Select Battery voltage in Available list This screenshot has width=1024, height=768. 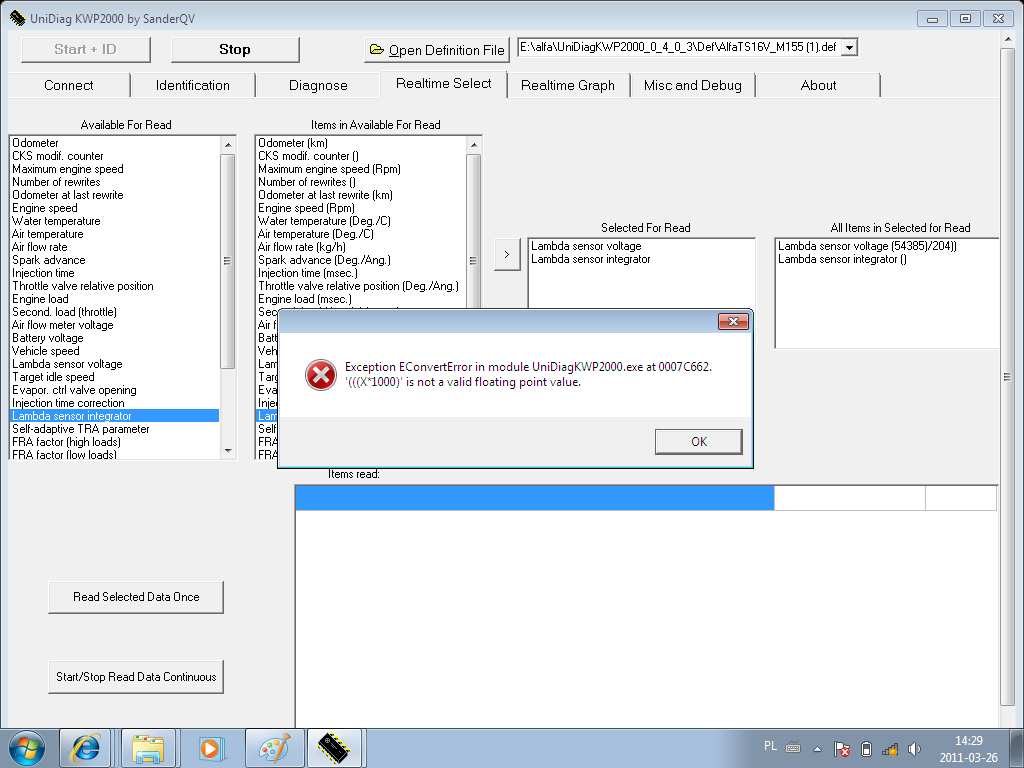tap(115, 338)
